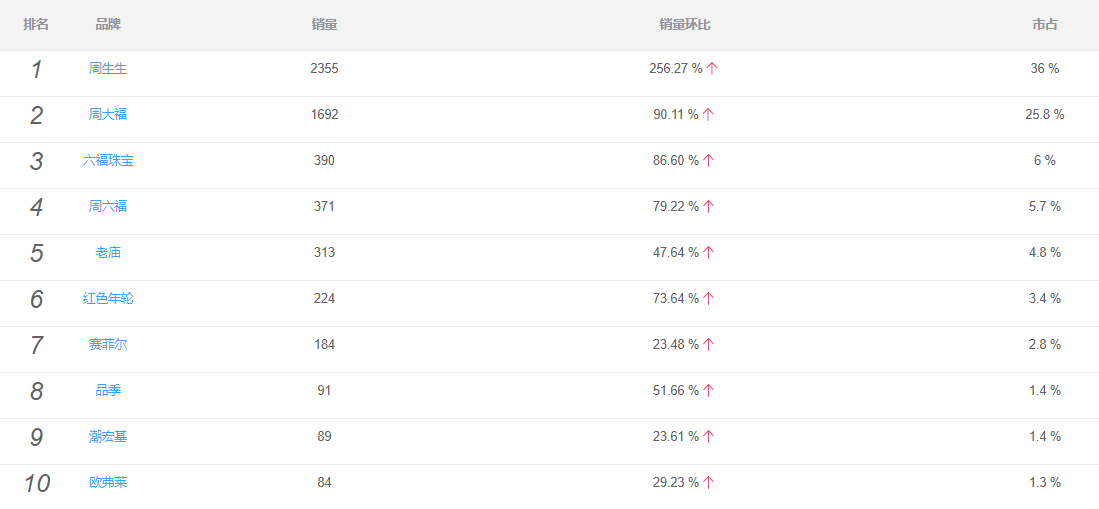Click the 老庙 brand link

[x=108, y=252]
